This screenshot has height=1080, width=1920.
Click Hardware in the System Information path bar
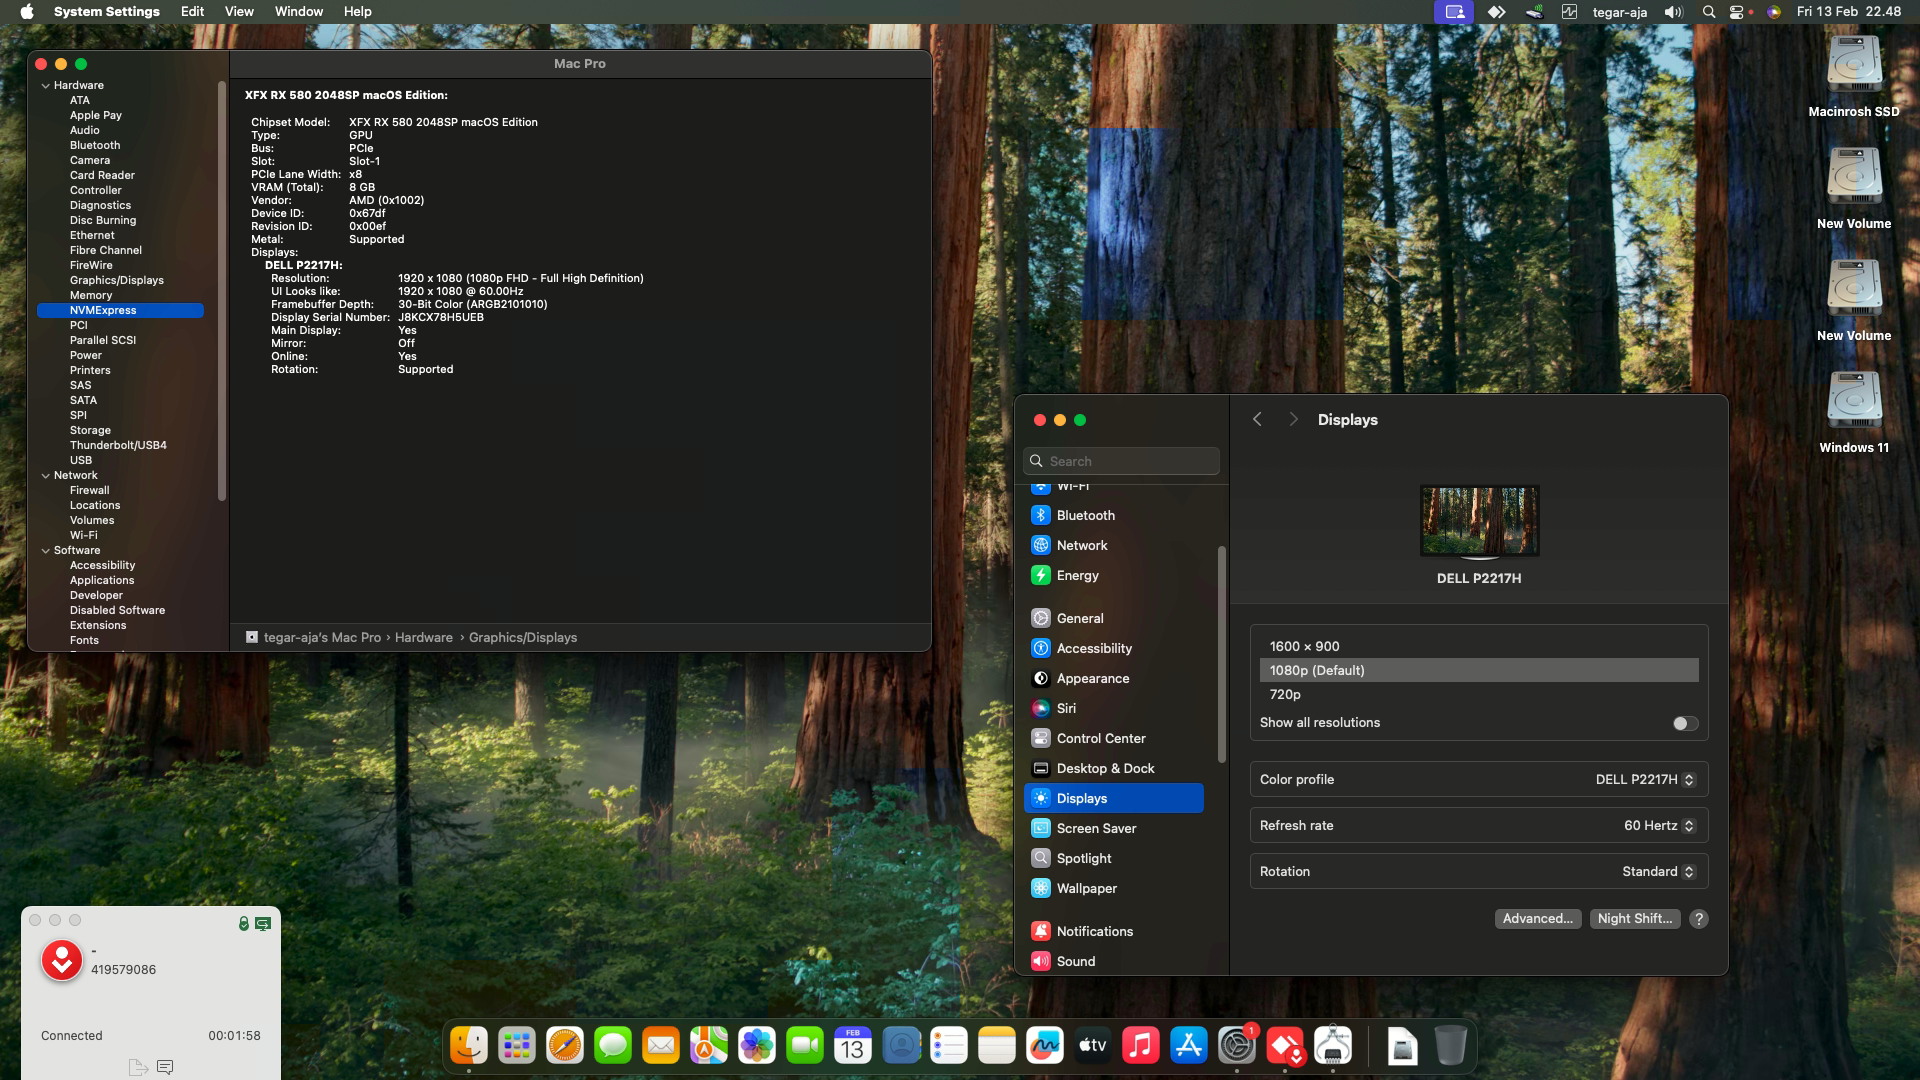424,638
